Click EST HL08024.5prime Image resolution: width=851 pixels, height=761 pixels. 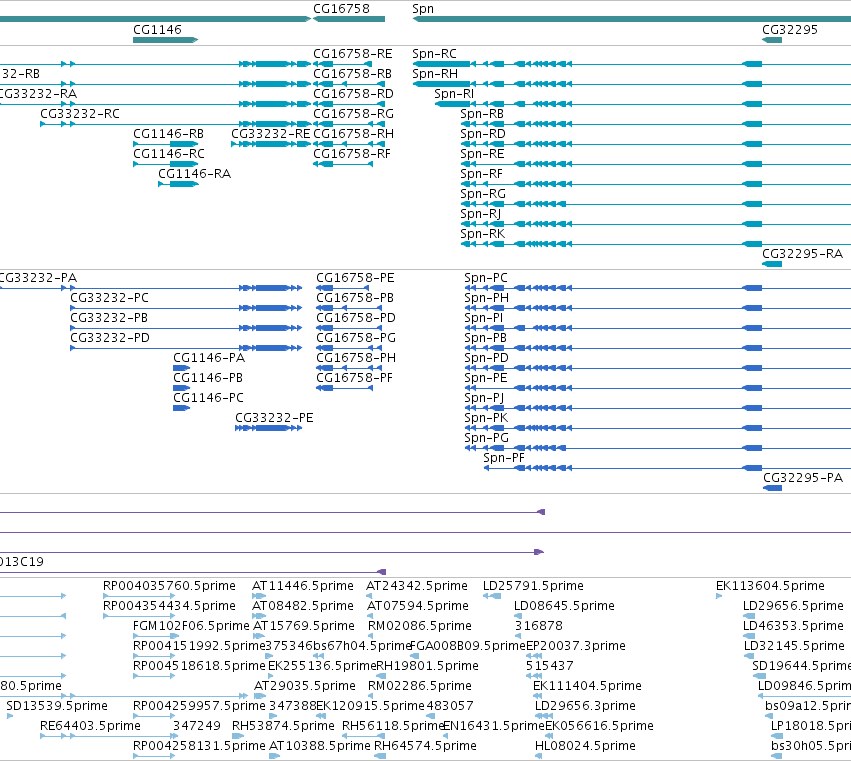pos(585,746)
